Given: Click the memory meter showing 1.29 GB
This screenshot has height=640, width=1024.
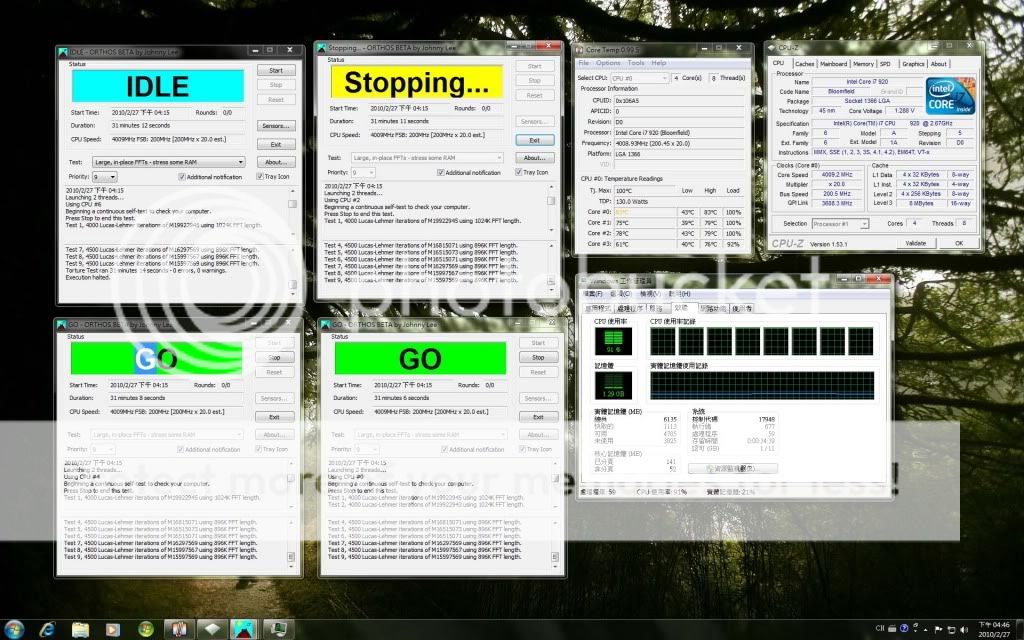Looking at the screenshot, I should pos(613,385).
